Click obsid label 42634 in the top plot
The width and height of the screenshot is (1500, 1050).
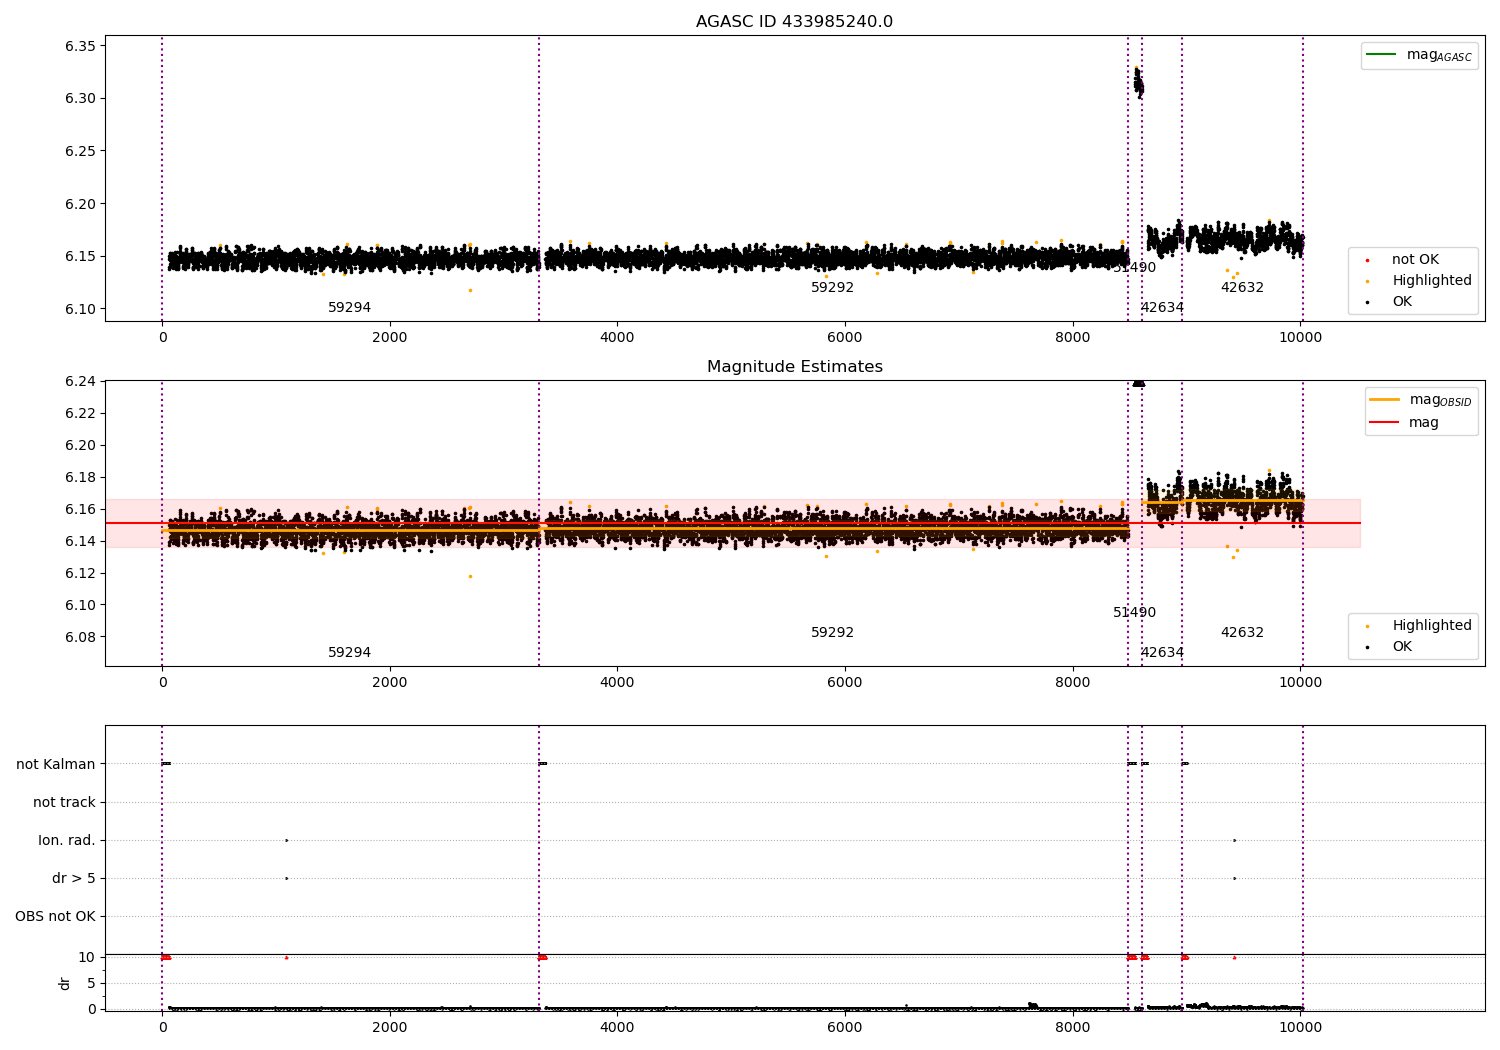tap(1162, 308)
